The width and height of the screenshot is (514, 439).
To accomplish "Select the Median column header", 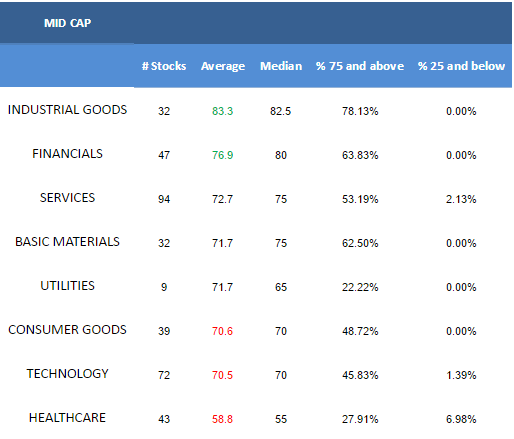I will tap(281, 66).
